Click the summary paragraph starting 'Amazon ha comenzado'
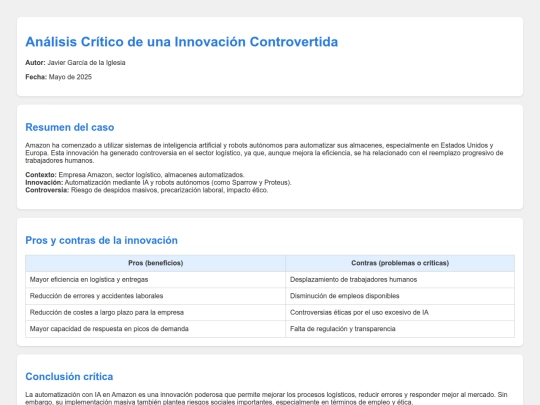This screenshot has width=540, height=405. tap(264, 153)
